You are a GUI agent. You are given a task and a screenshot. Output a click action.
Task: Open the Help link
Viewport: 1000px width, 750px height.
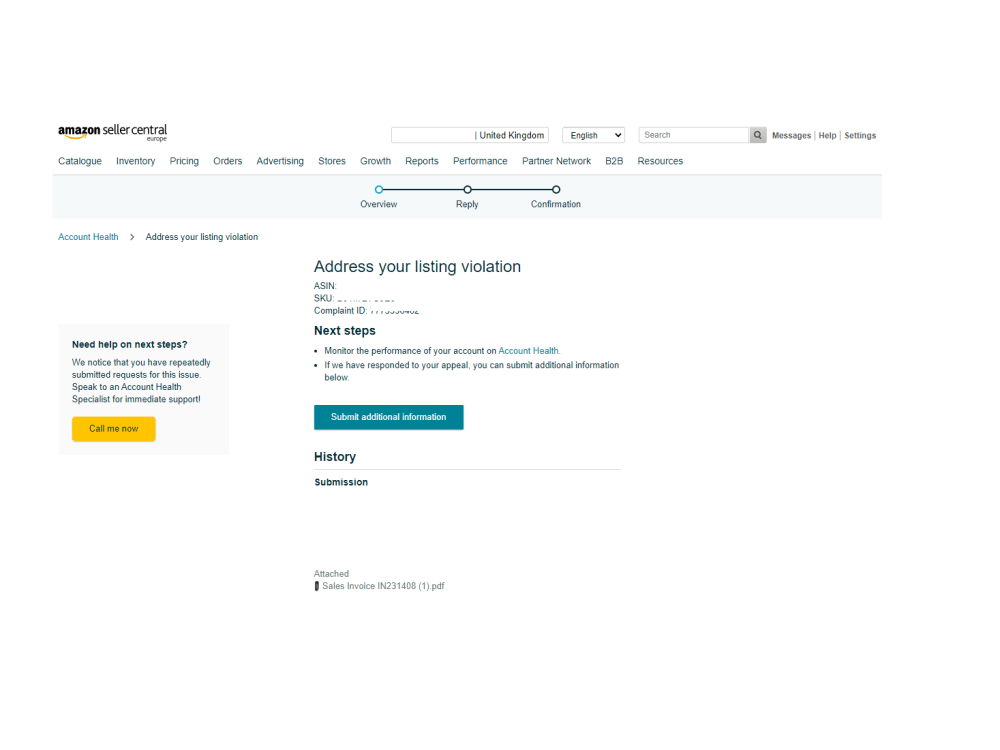(x=827, y=136)
